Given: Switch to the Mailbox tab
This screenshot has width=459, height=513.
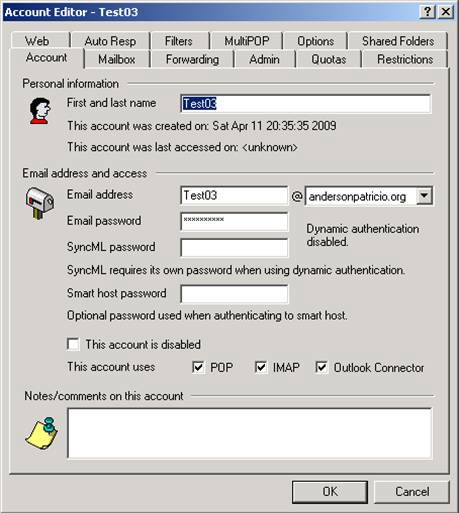Looking at the screenshot, I should (117, 59).
